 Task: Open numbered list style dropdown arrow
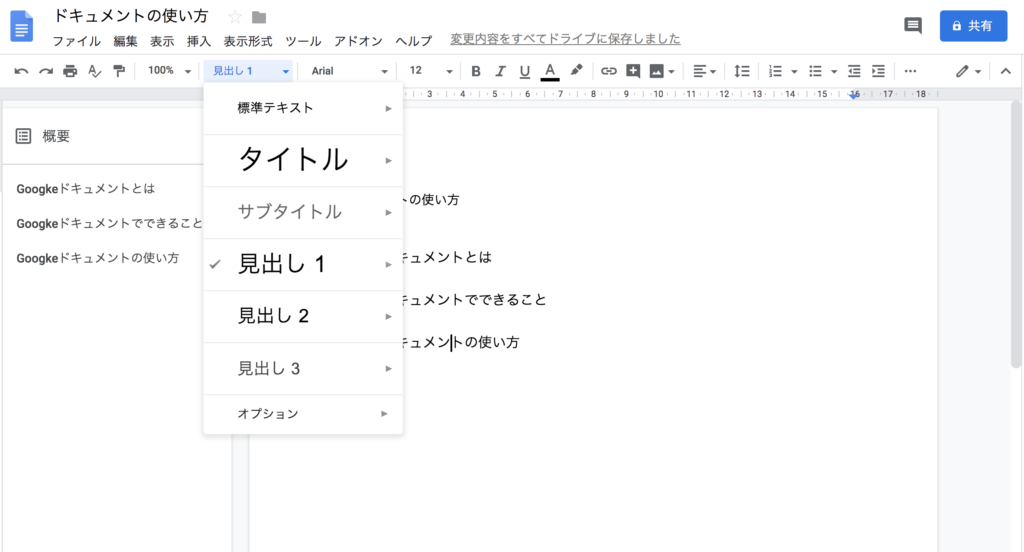[x=794, y=72]
